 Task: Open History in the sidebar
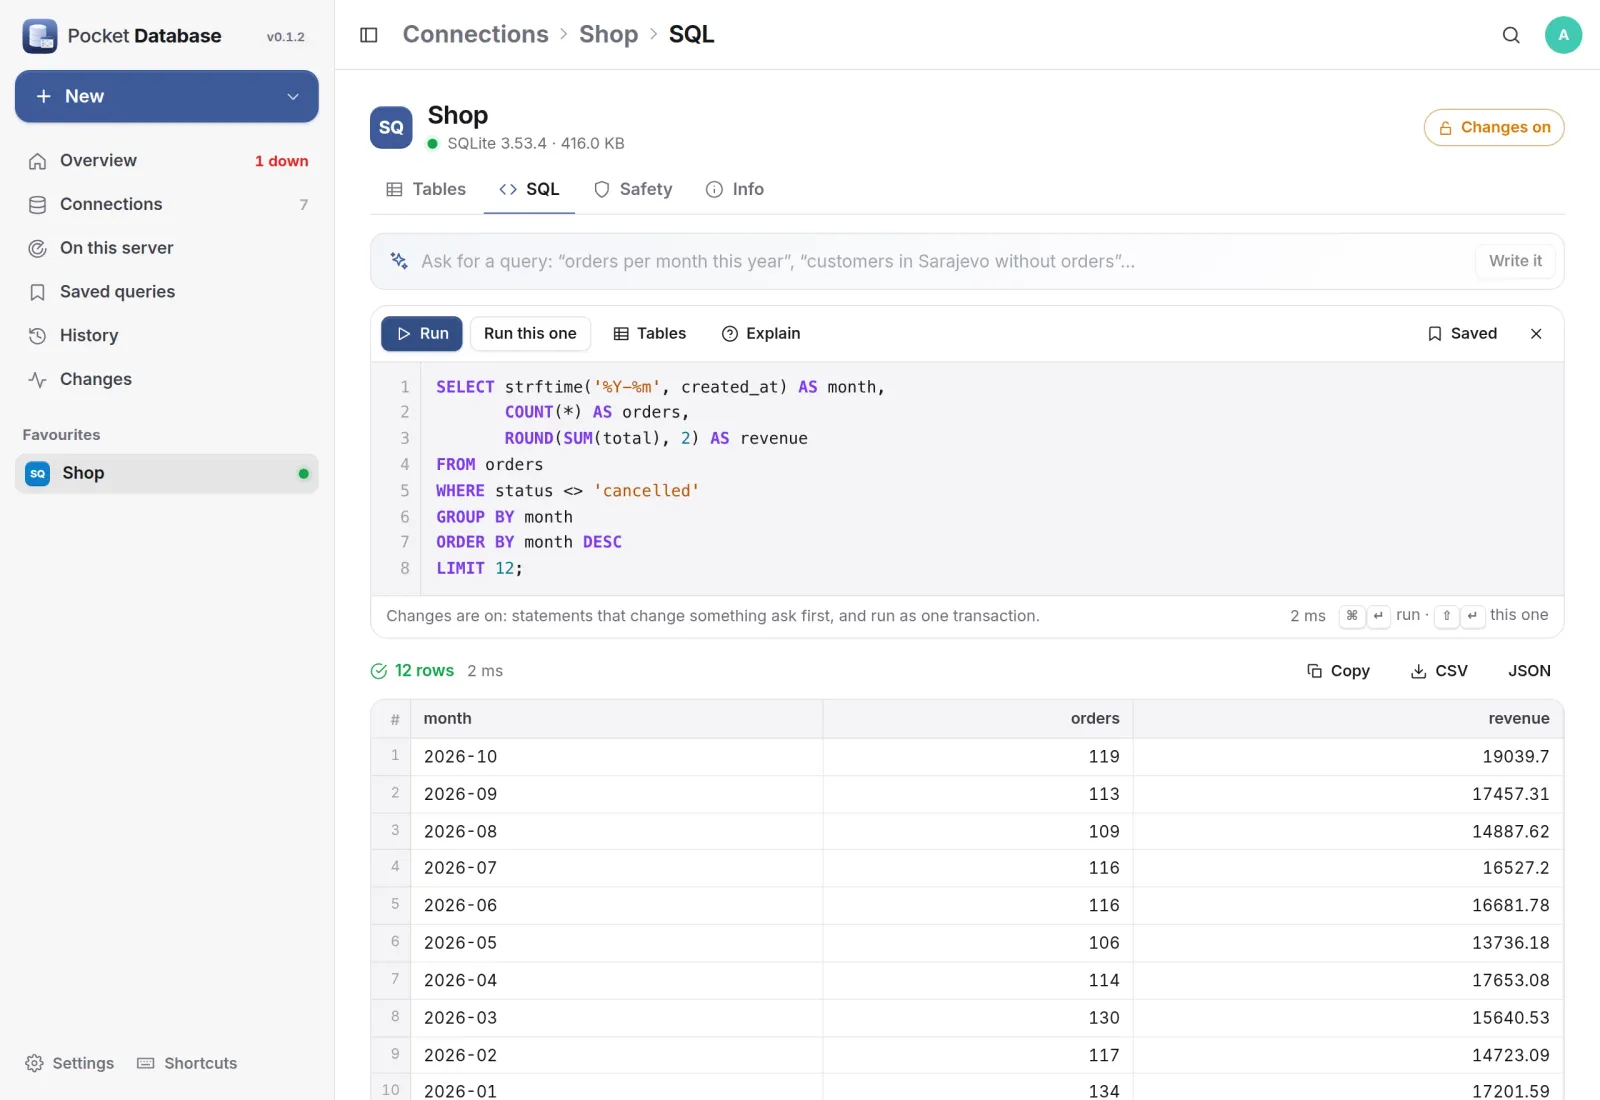[167, 336]
